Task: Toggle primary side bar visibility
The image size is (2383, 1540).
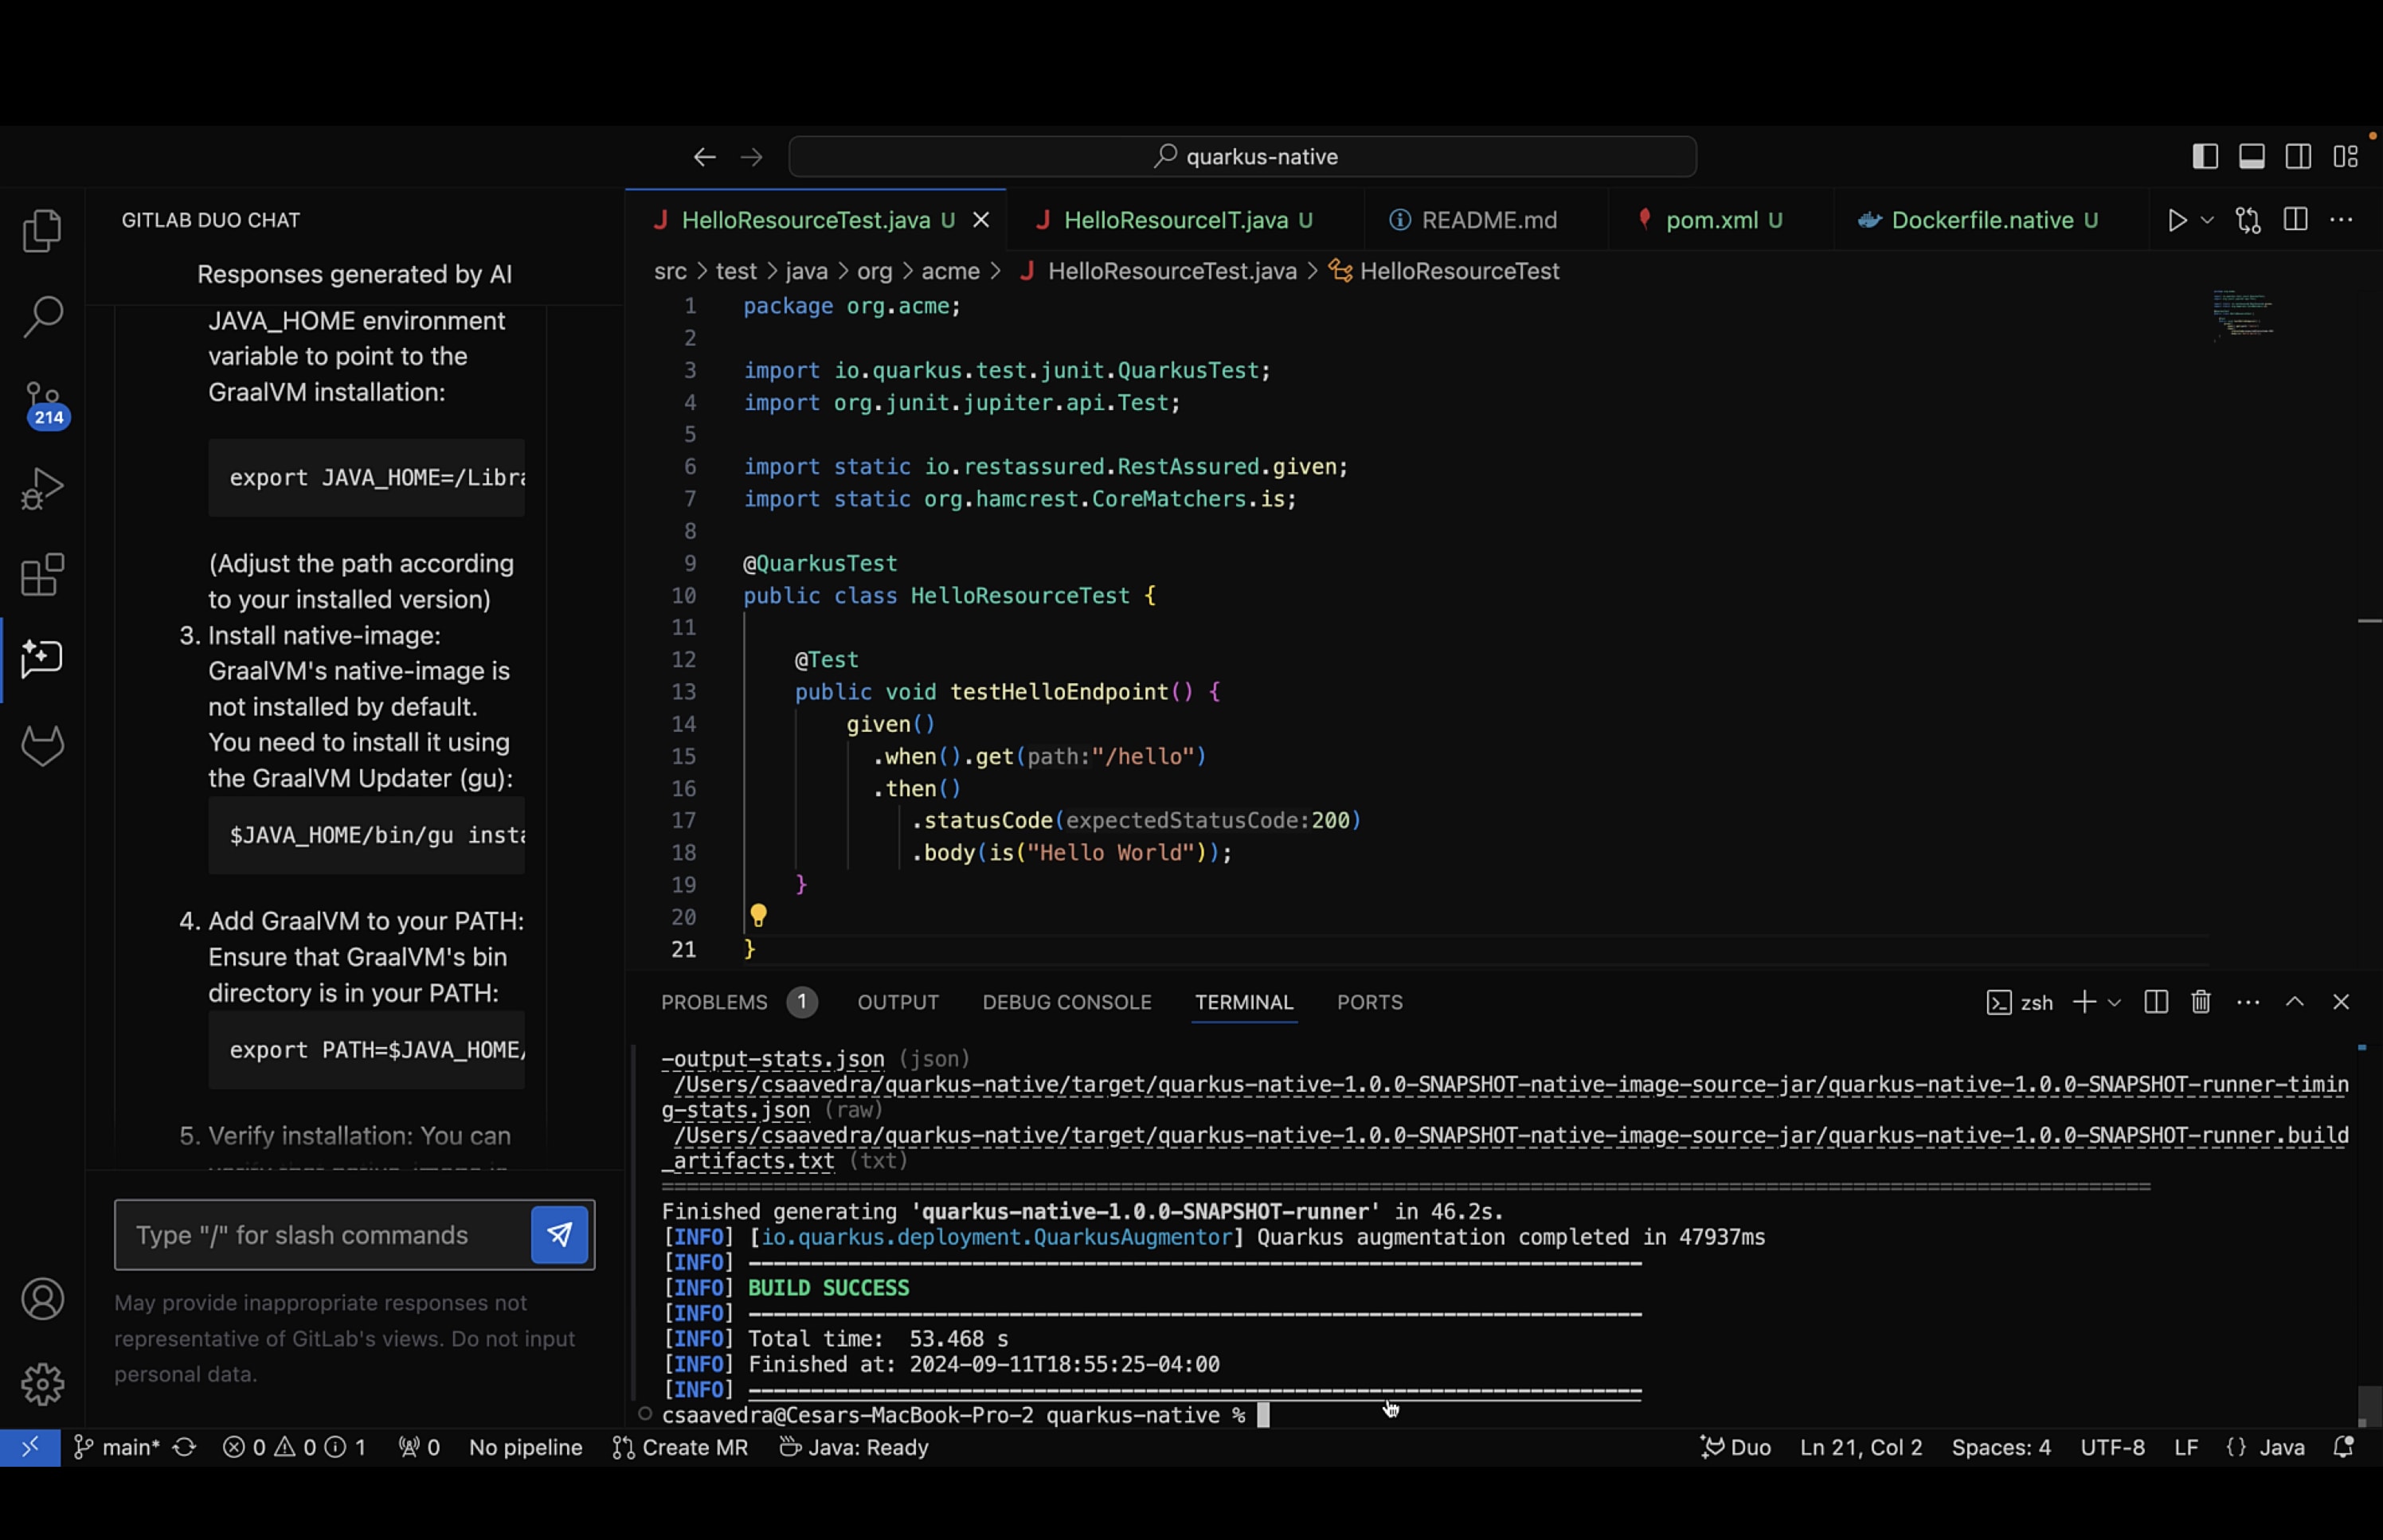Action: 2205,157
